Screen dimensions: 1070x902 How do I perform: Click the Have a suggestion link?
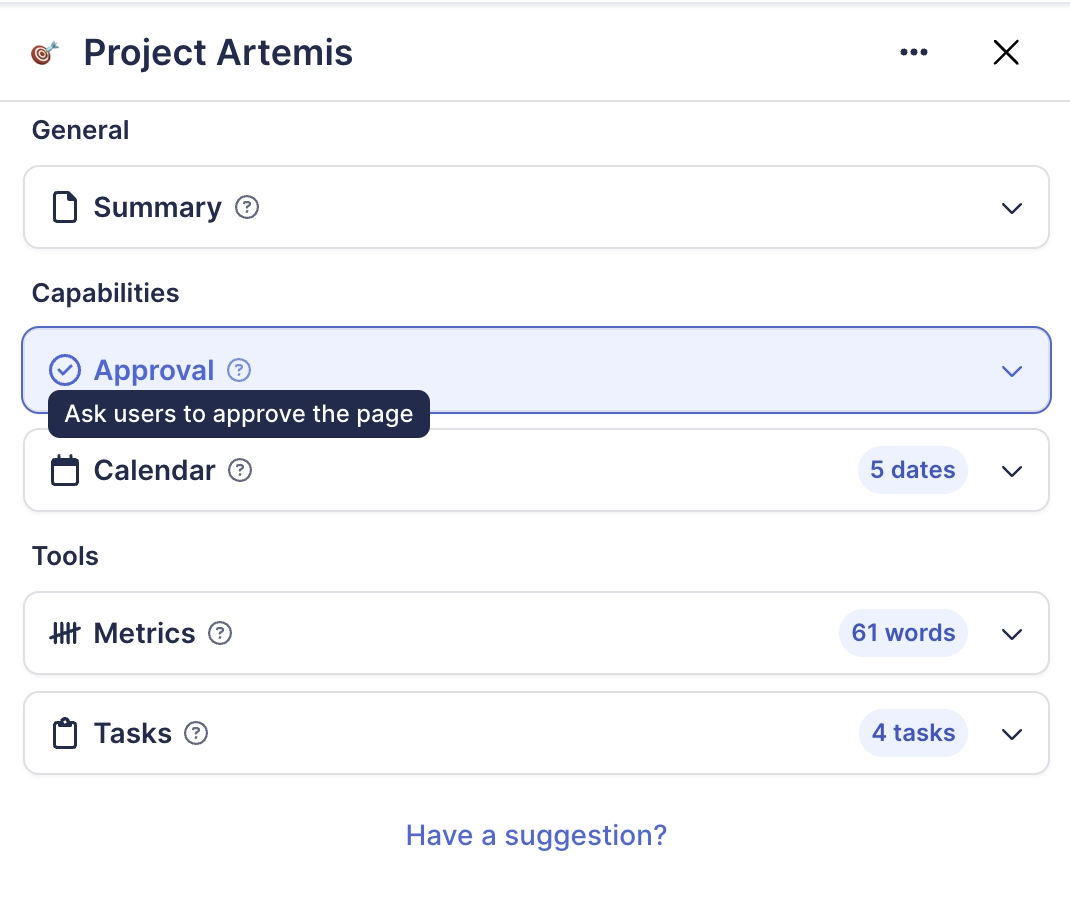coord(536,835)
